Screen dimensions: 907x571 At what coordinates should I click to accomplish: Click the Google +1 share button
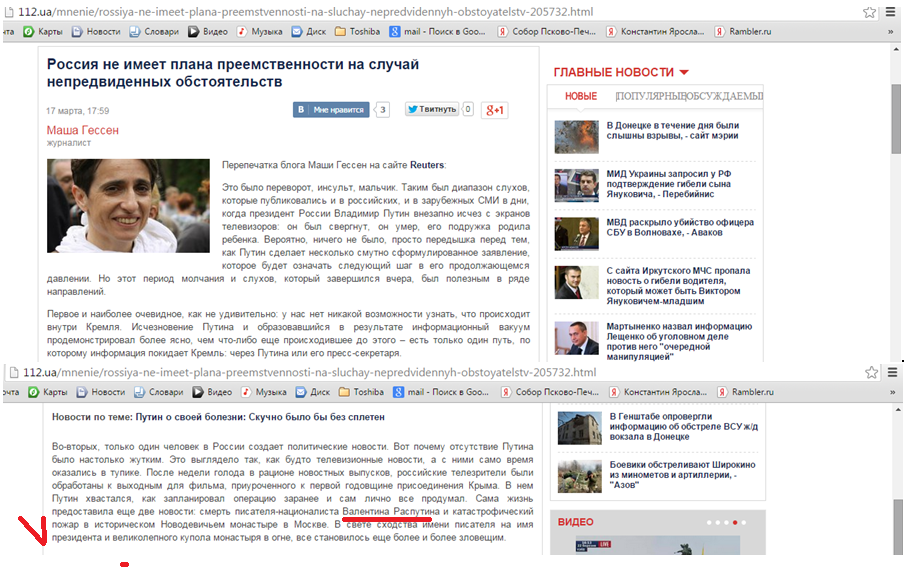[x=495, y=110]
